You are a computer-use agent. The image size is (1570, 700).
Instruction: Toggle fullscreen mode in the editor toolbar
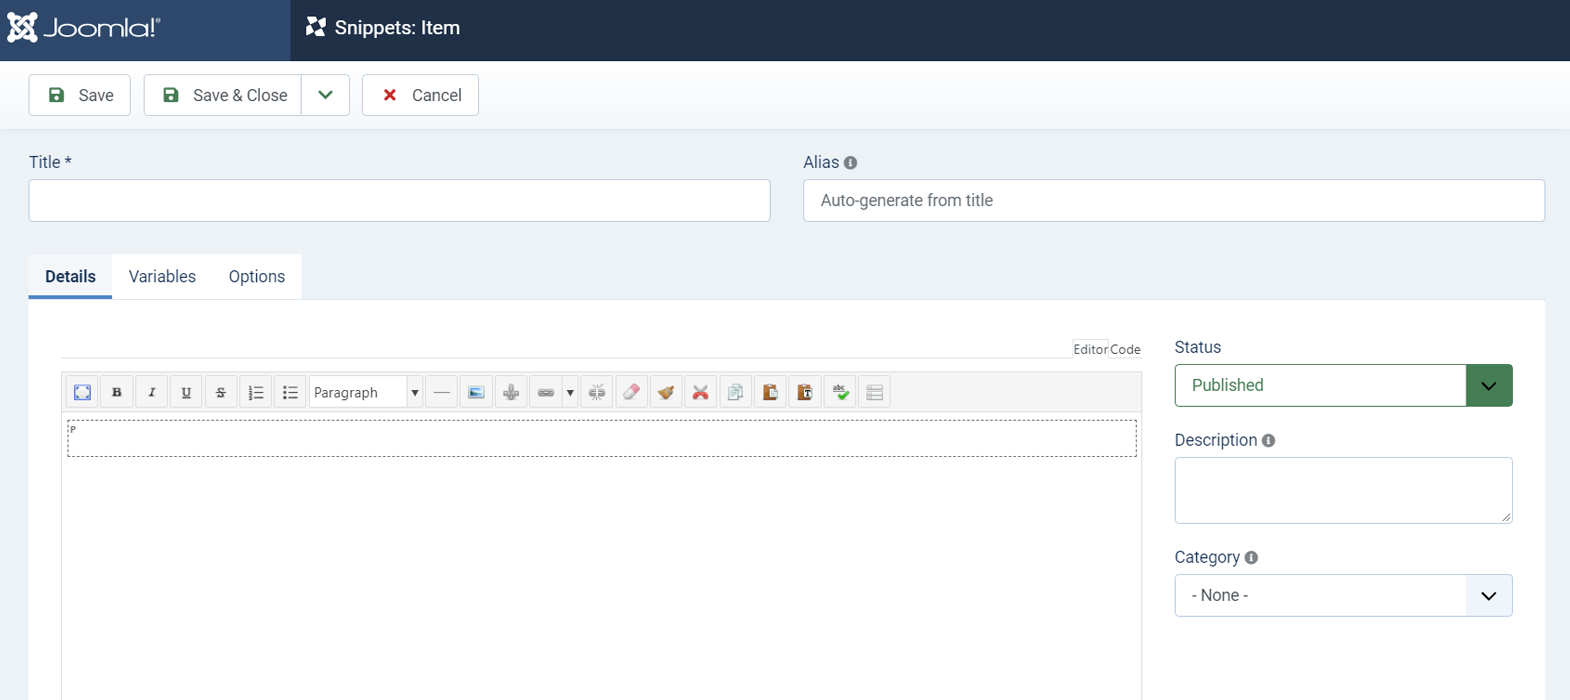click(x=82, y=392)
